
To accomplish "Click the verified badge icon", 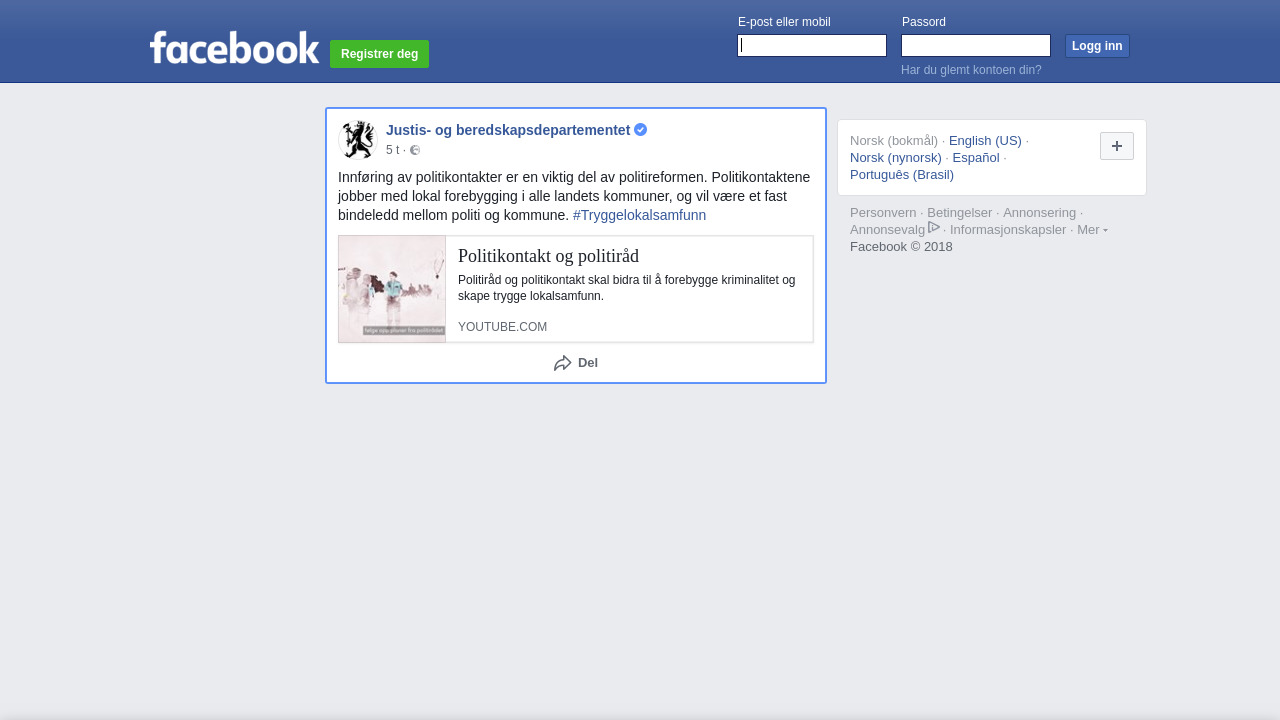I will coord(641,130).
